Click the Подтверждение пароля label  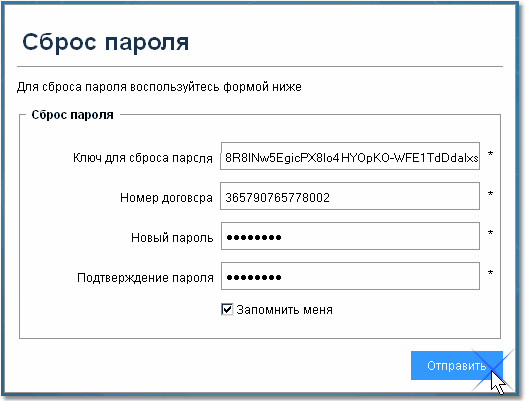[145, 278]
